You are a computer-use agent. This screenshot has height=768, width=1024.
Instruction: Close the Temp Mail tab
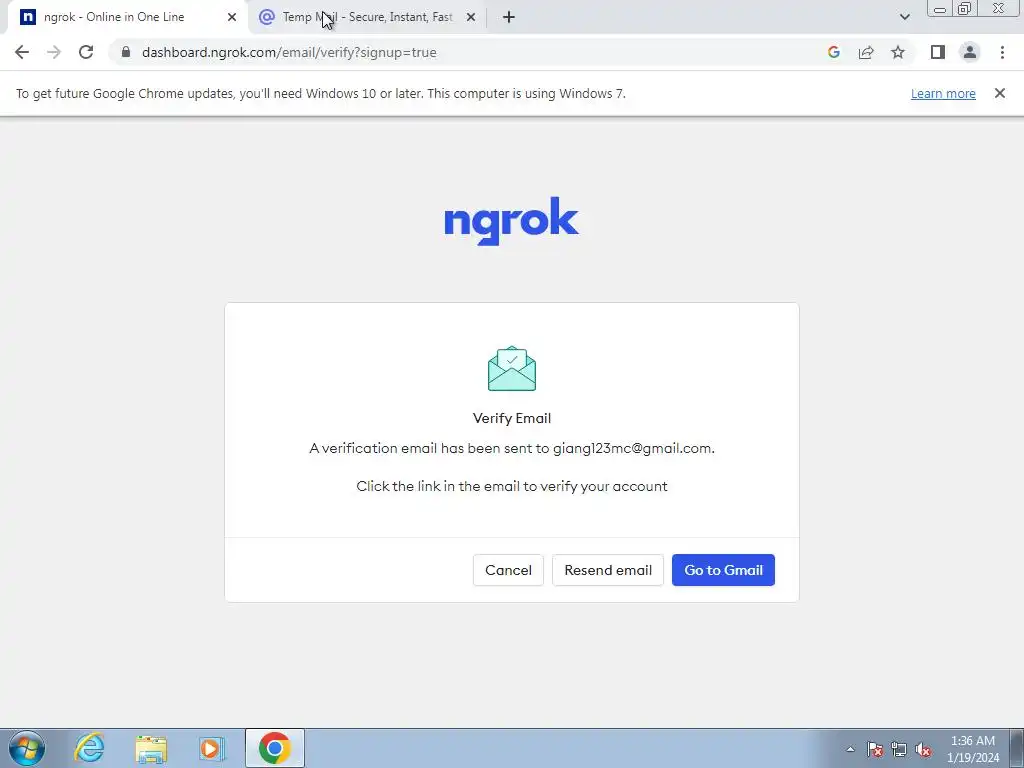coord(471,17)
